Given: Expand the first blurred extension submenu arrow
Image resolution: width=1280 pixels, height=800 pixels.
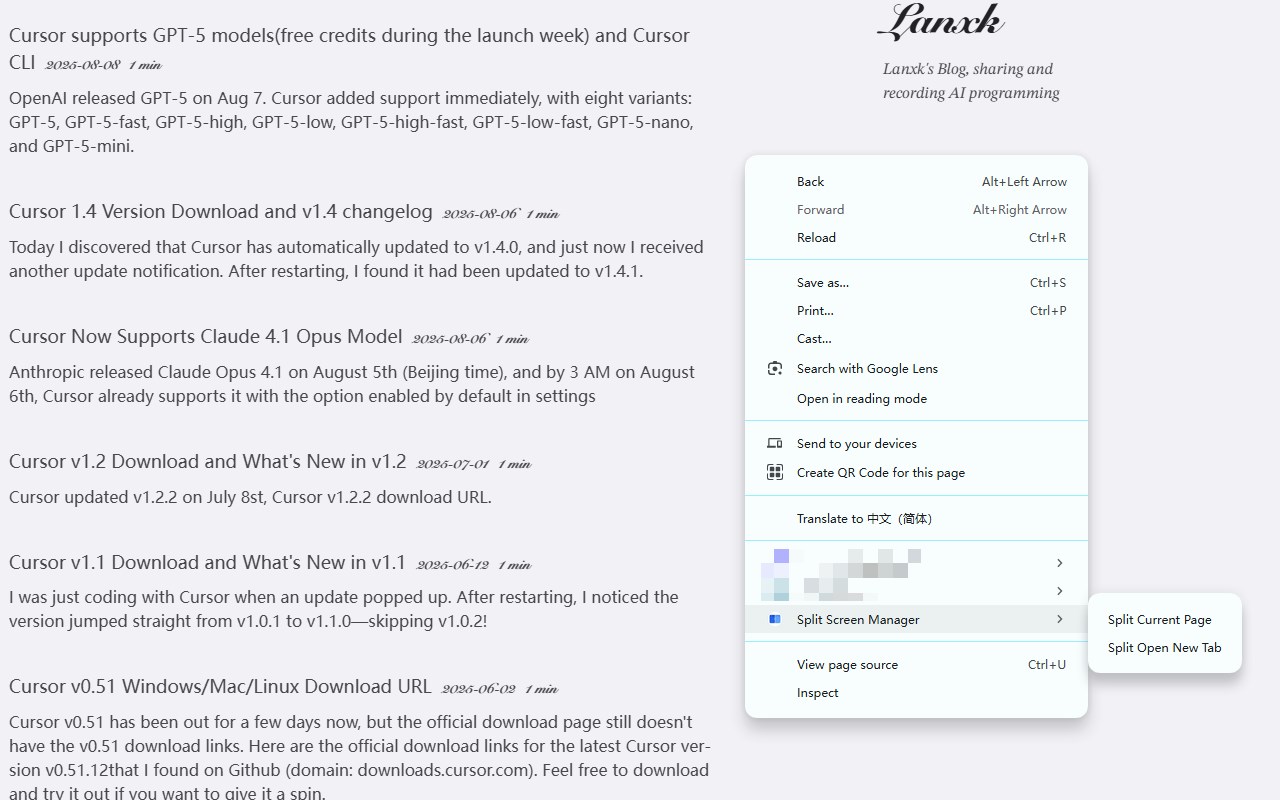Looking at the screenshot, I should 1059,563.
